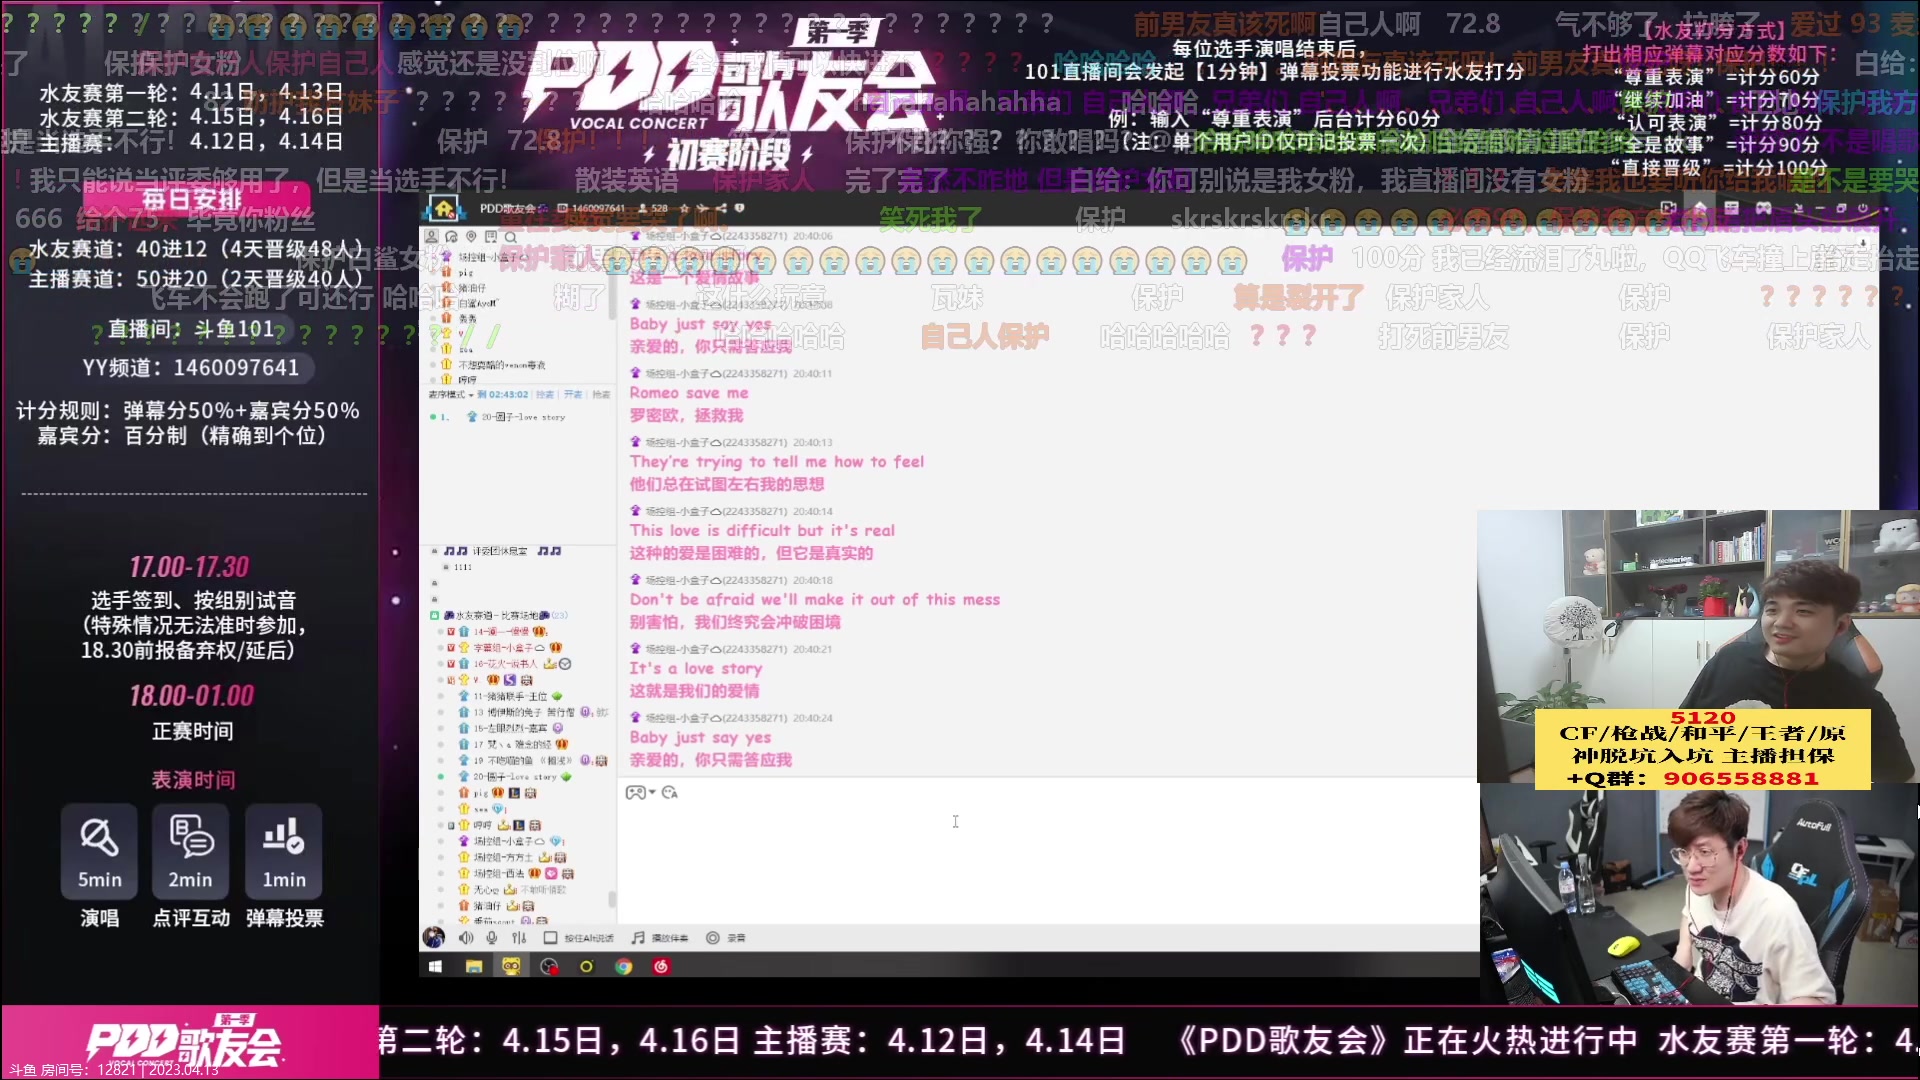The height and width of the screenshot is (1080, 1920).
Task: Open the YY home logo in the title bar
Action: pos(444,209)
